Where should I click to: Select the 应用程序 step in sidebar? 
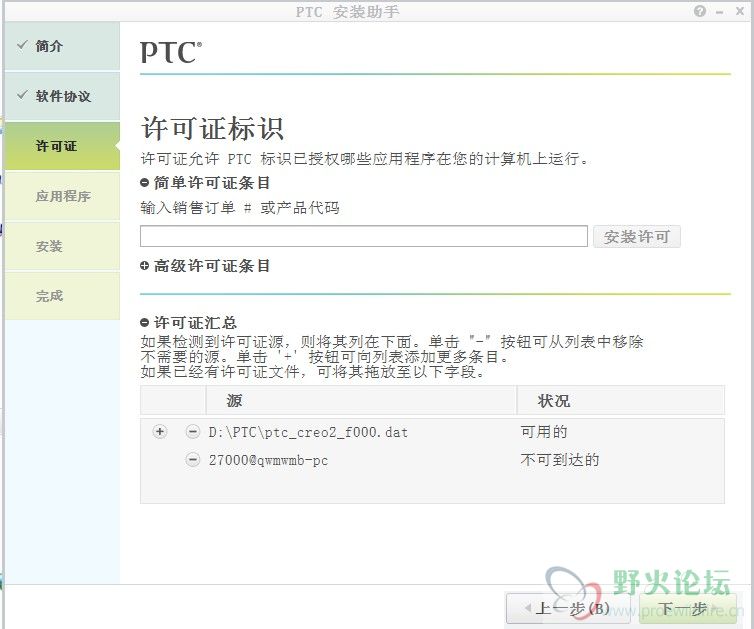[62, 196]
